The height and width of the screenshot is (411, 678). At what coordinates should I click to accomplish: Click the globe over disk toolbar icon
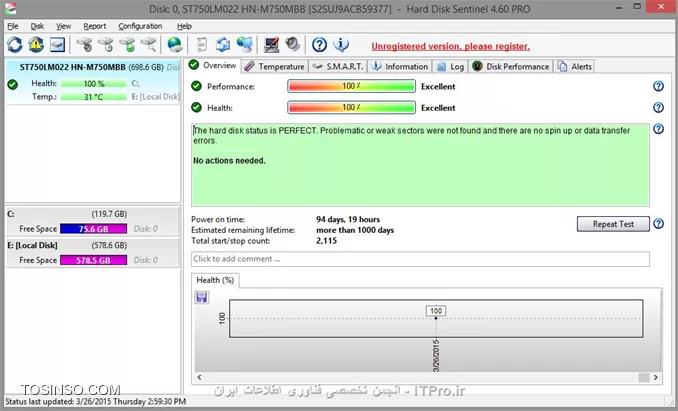pyautogui.click(x=175, y=45)
